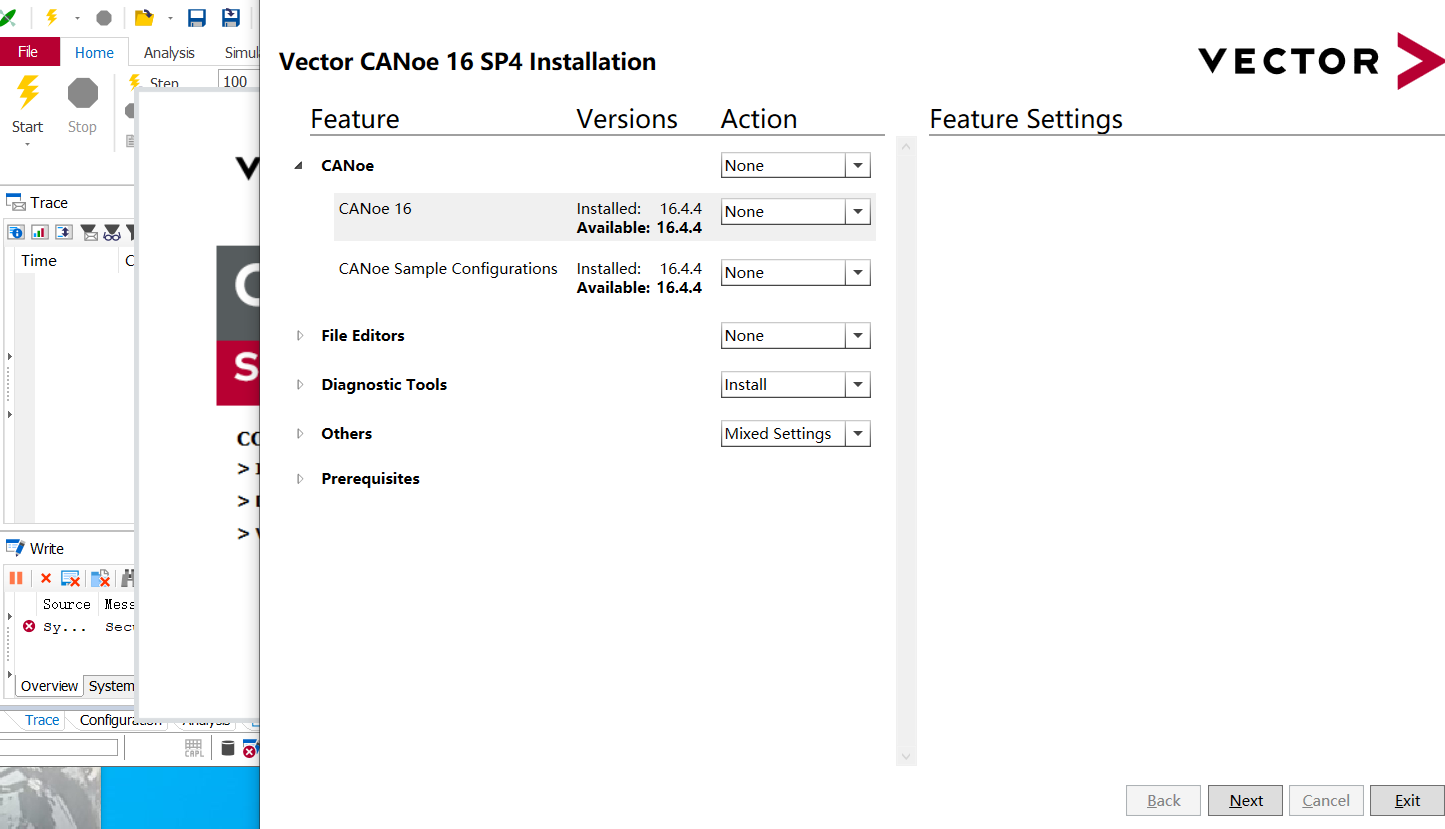The width and height of the screenshot is (1445, 829).
Task: Click the feature list scroll-down arrow
Action: click(906, 757)
